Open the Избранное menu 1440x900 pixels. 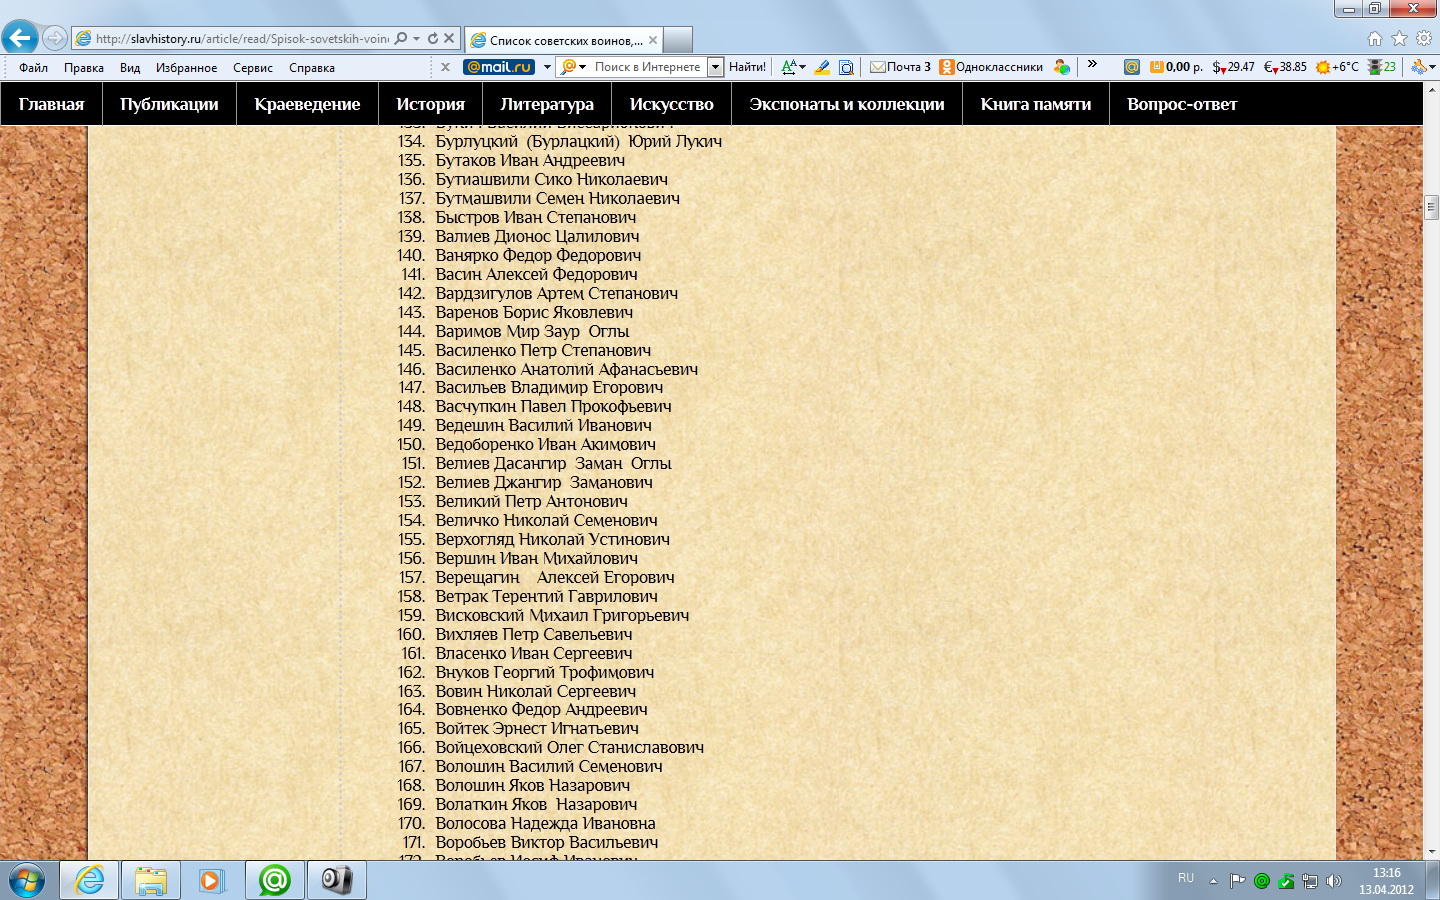click(x=186, y=68)
